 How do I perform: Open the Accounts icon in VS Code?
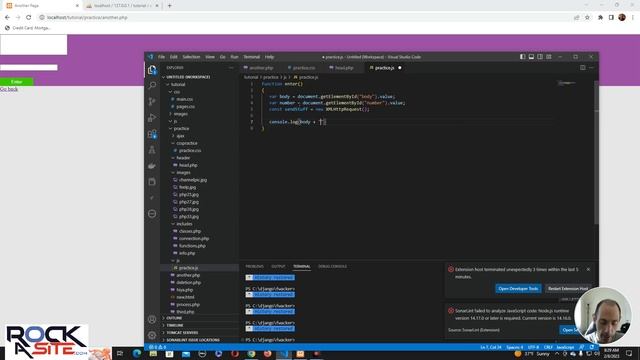pyautogui.click(x=152, y=319)
